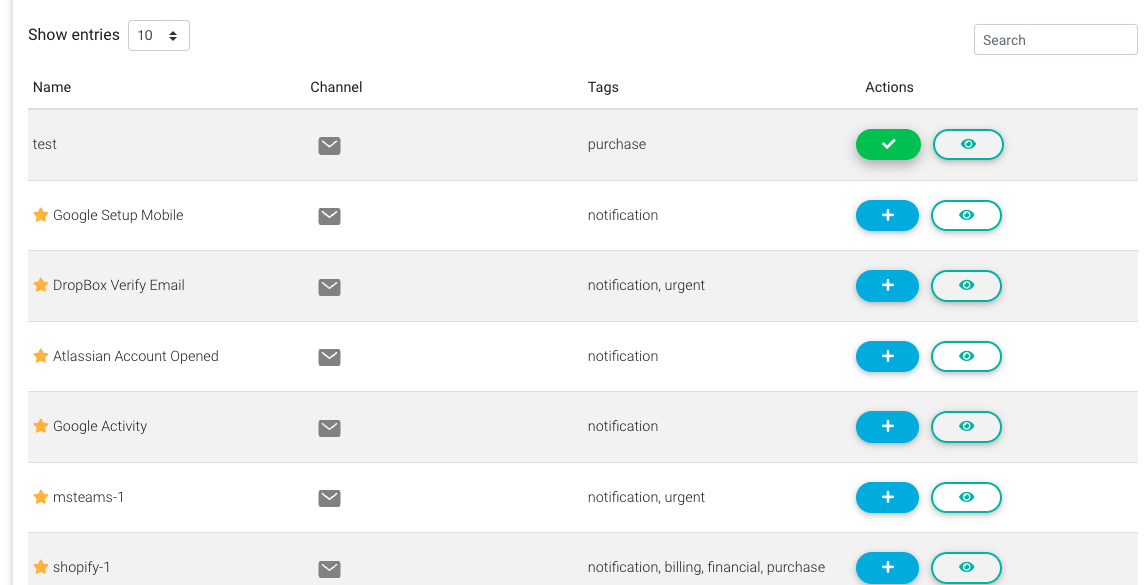This screenshot has width=1145, height=585.
Task: Click the green checkmark button for test
Action: coord(888,145)
